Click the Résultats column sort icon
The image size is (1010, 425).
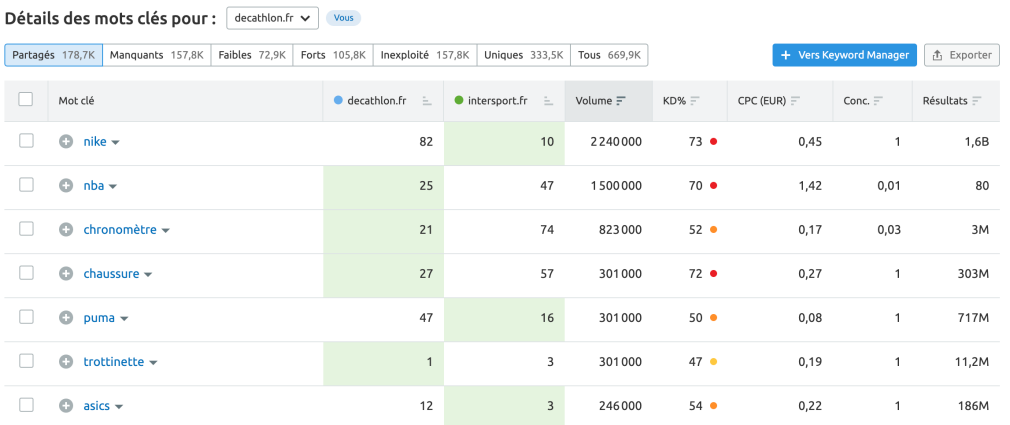pos(977,101)
